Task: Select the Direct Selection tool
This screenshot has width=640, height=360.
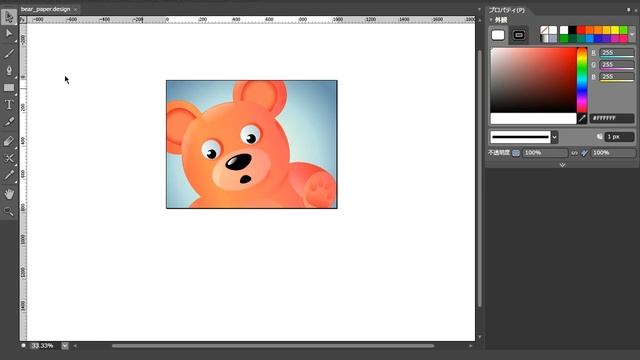Action: pyautogui.click(x=9, y=33)
